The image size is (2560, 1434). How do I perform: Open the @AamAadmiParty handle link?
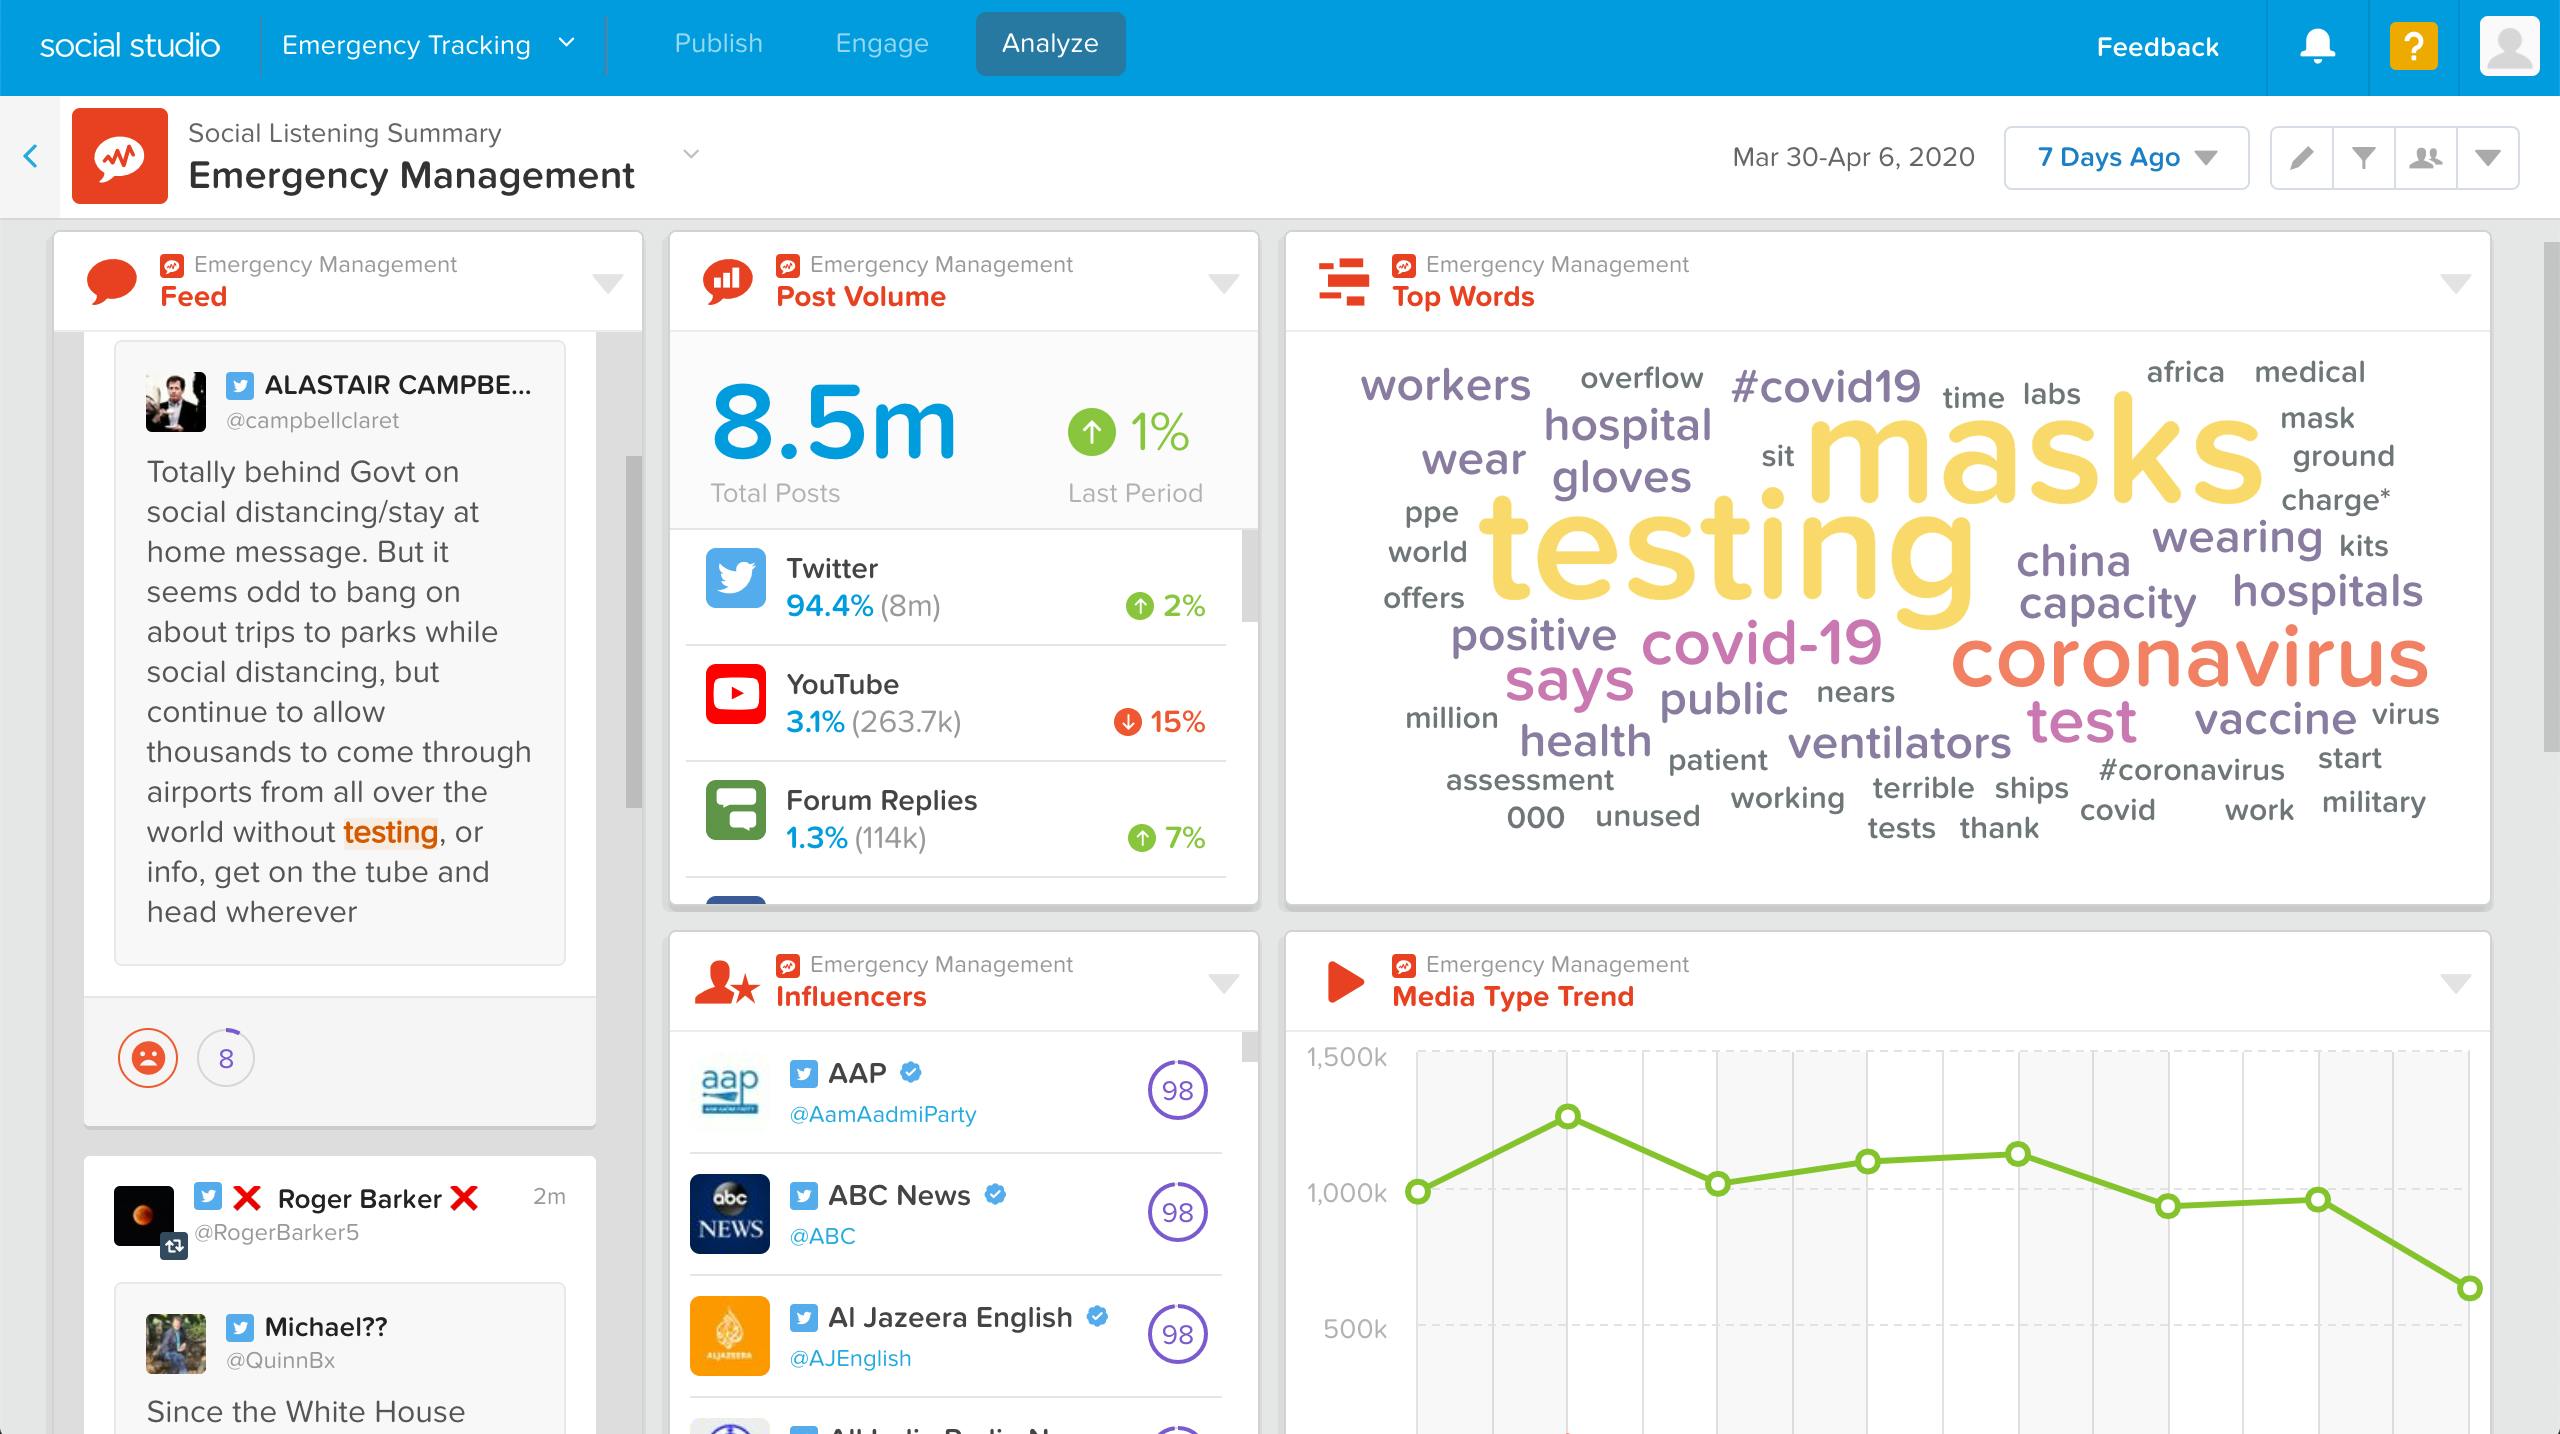883,1114
